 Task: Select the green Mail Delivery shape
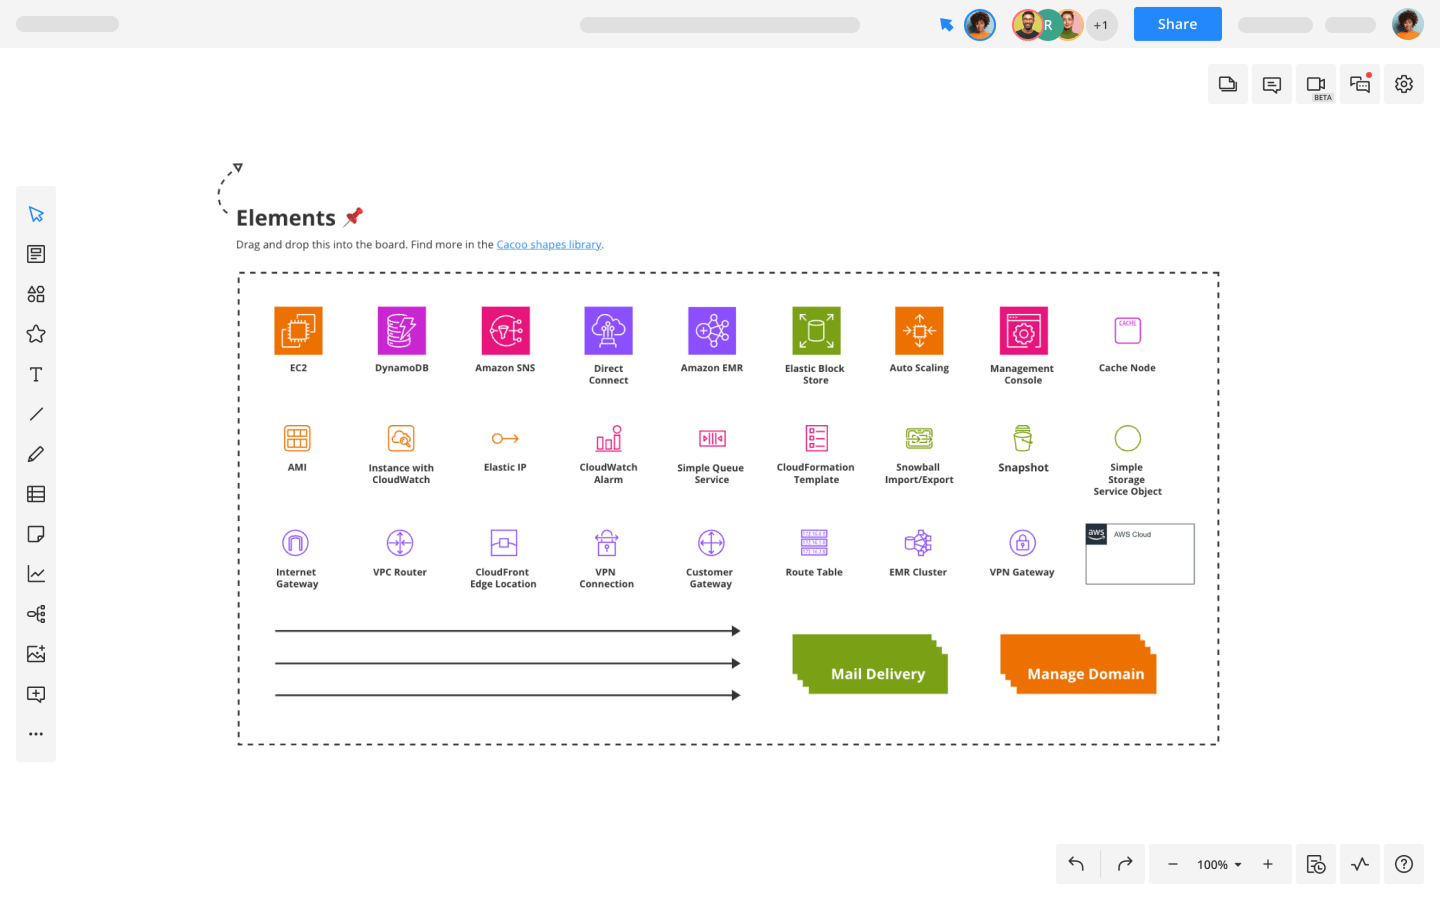[870, 664]
